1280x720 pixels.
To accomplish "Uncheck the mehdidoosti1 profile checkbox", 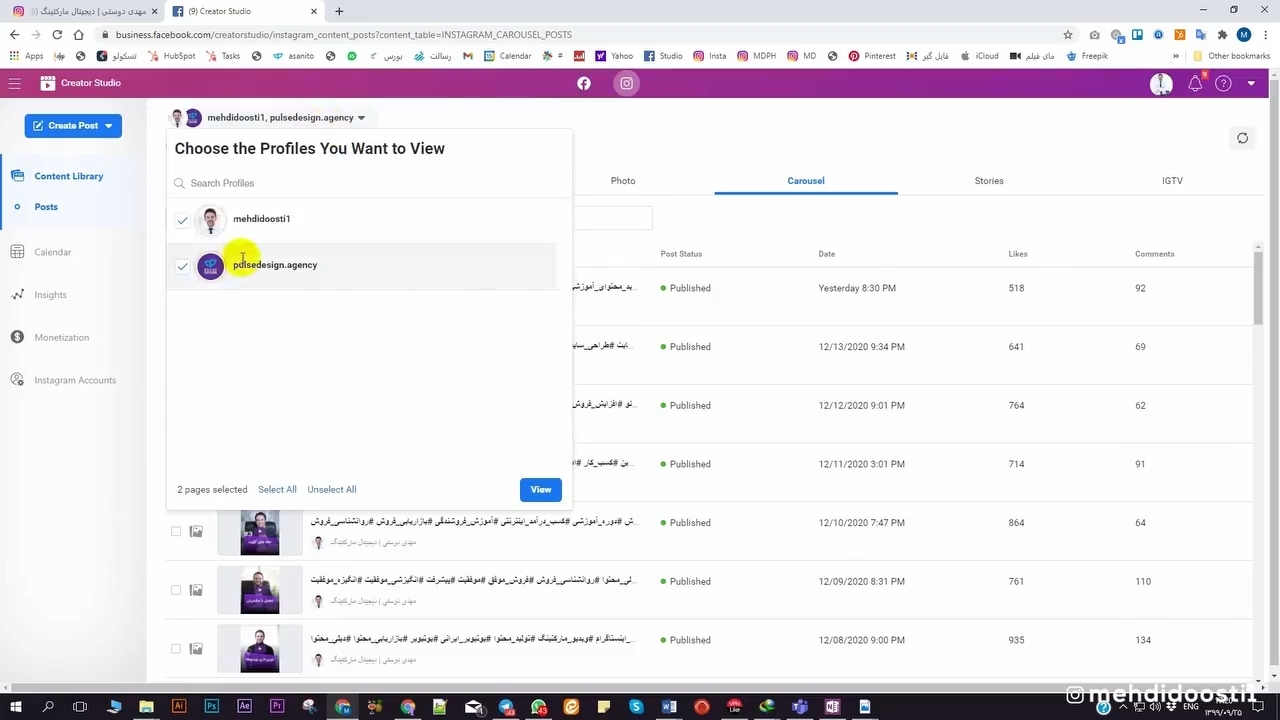I will coord(182,220).
